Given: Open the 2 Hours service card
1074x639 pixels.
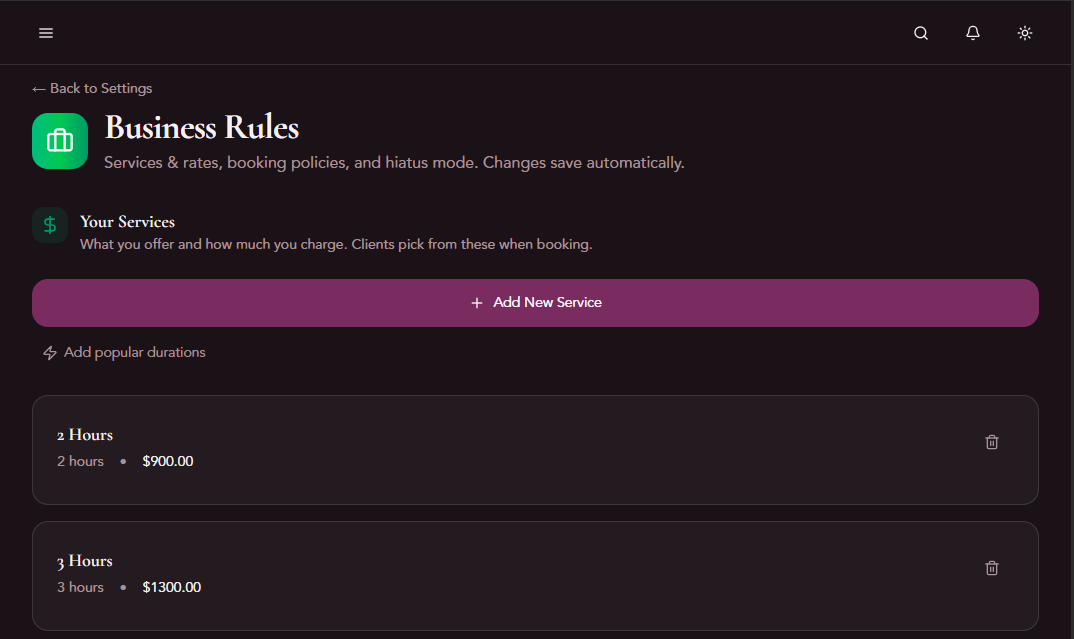Looking at the screenshot, I should pos(500,448).
